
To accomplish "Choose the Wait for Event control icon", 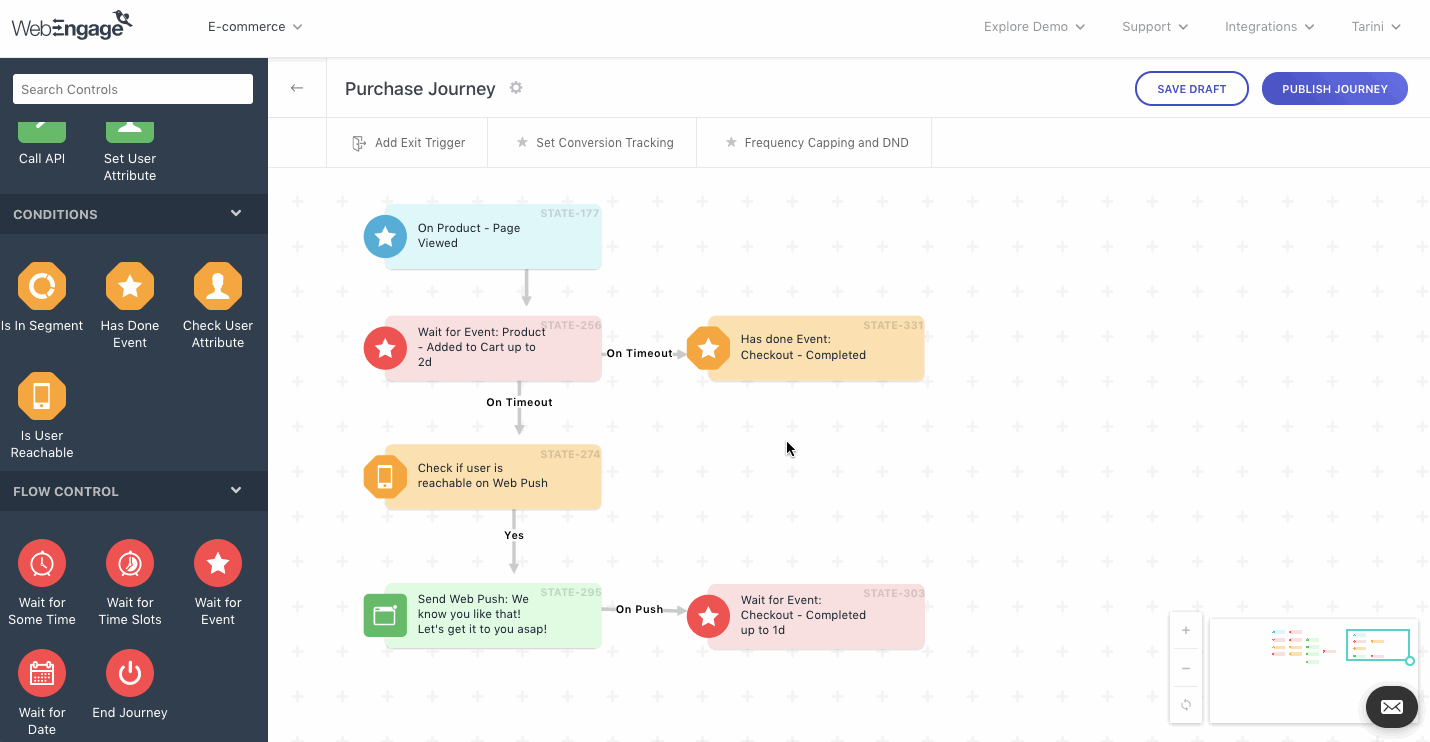I will 218,564.
